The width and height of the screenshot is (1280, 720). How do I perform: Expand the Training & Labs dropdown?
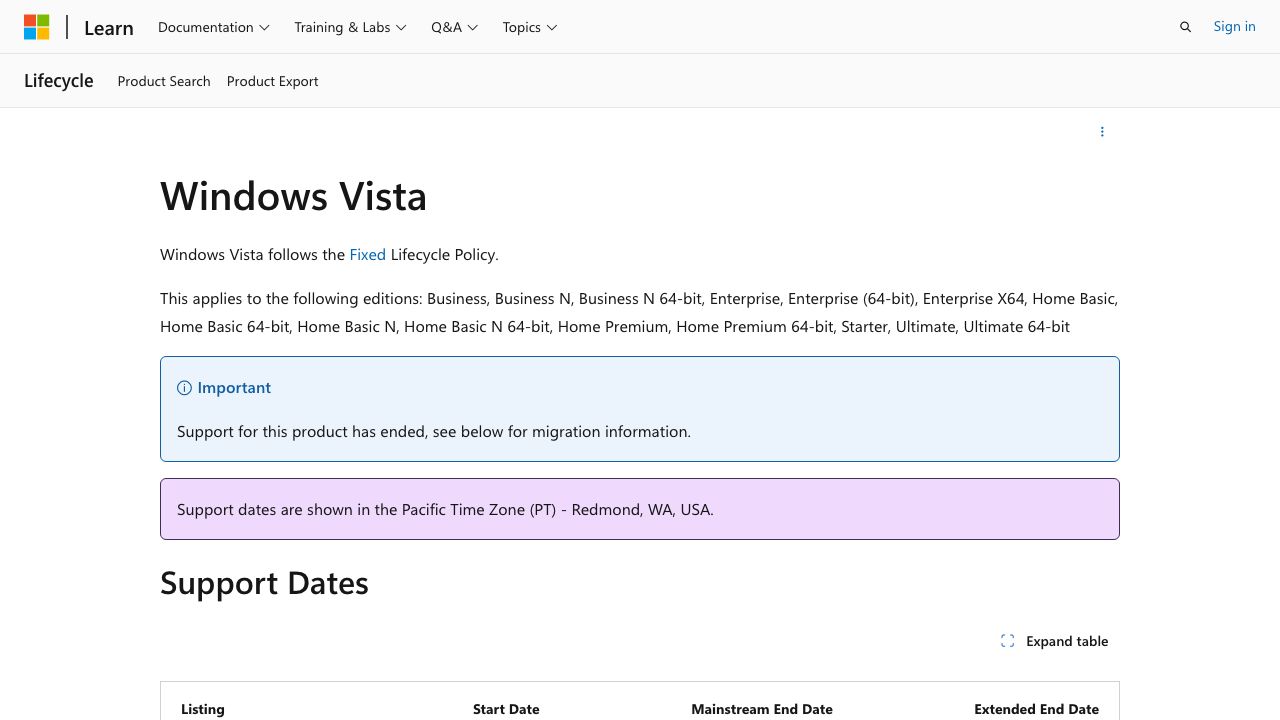pos(350,27)
